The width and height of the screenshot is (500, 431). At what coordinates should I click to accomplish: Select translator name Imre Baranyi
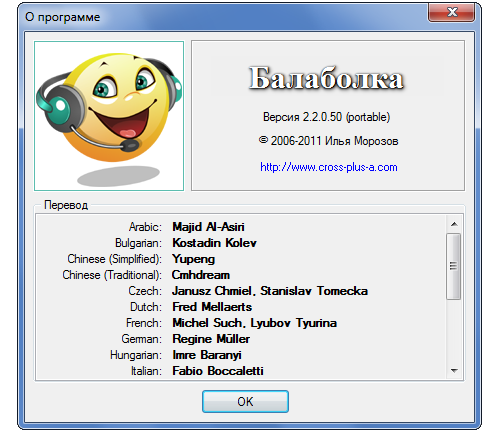pyautogui.click(x=207, y=355)
